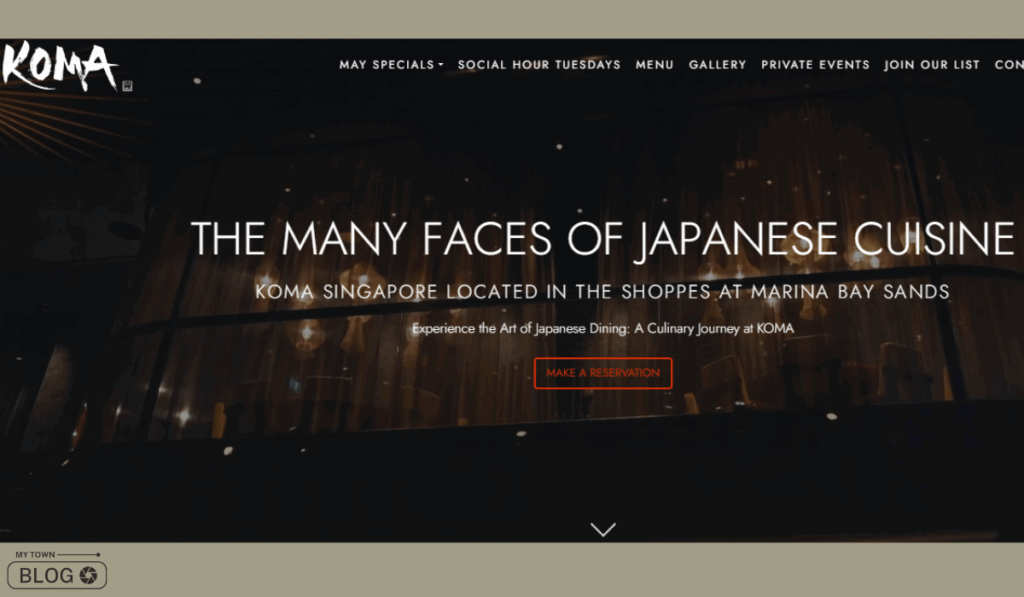Open the Private Events link

(815, 65)
